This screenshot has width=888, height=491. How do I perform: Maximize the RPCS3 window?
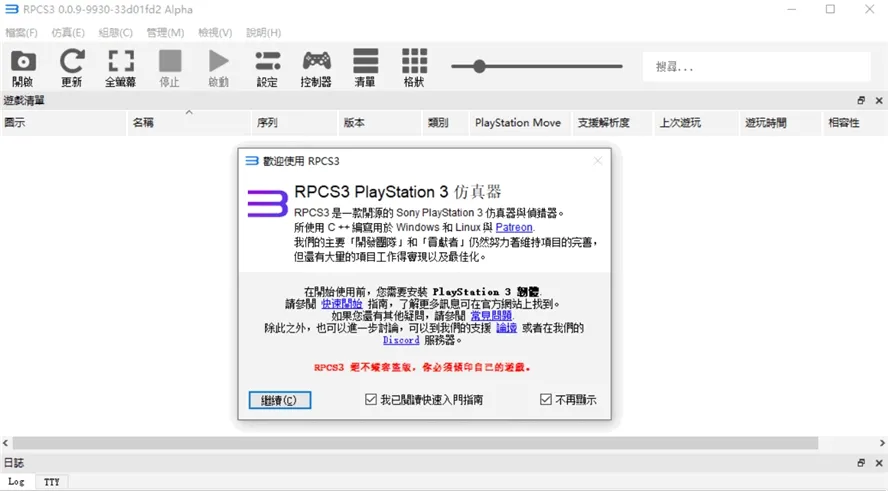(830, 9)
